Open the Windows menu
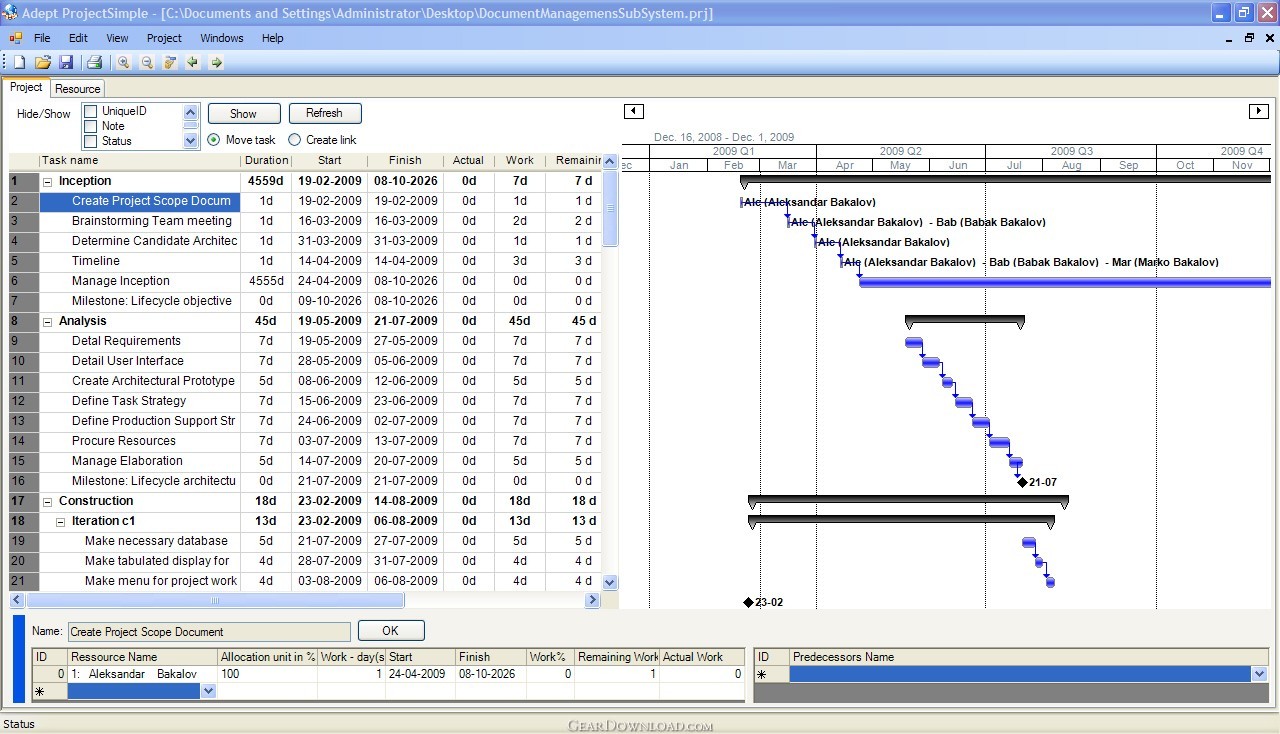 pyautogui.click(x=222, y=38)
